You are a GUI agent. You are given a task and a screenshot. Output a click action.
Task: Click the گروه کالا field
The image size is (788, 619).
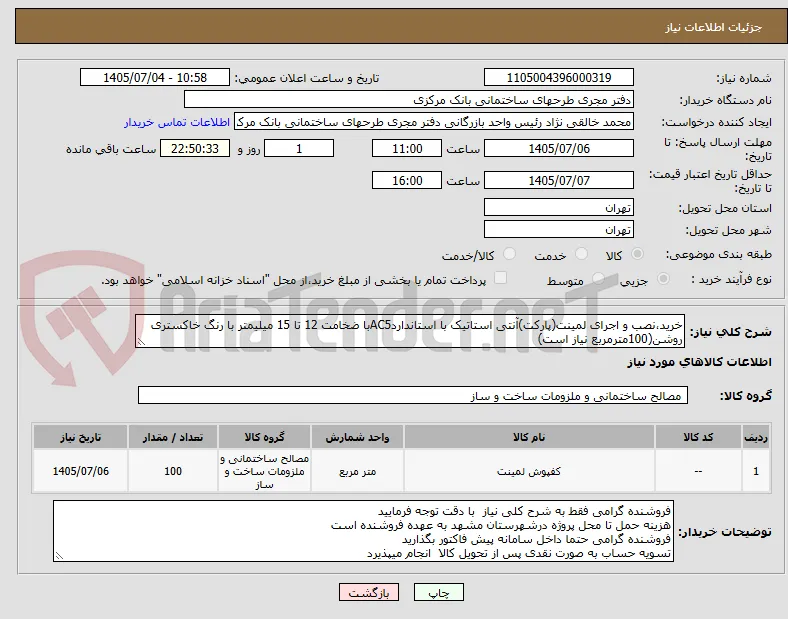click(x=413, y=395)
